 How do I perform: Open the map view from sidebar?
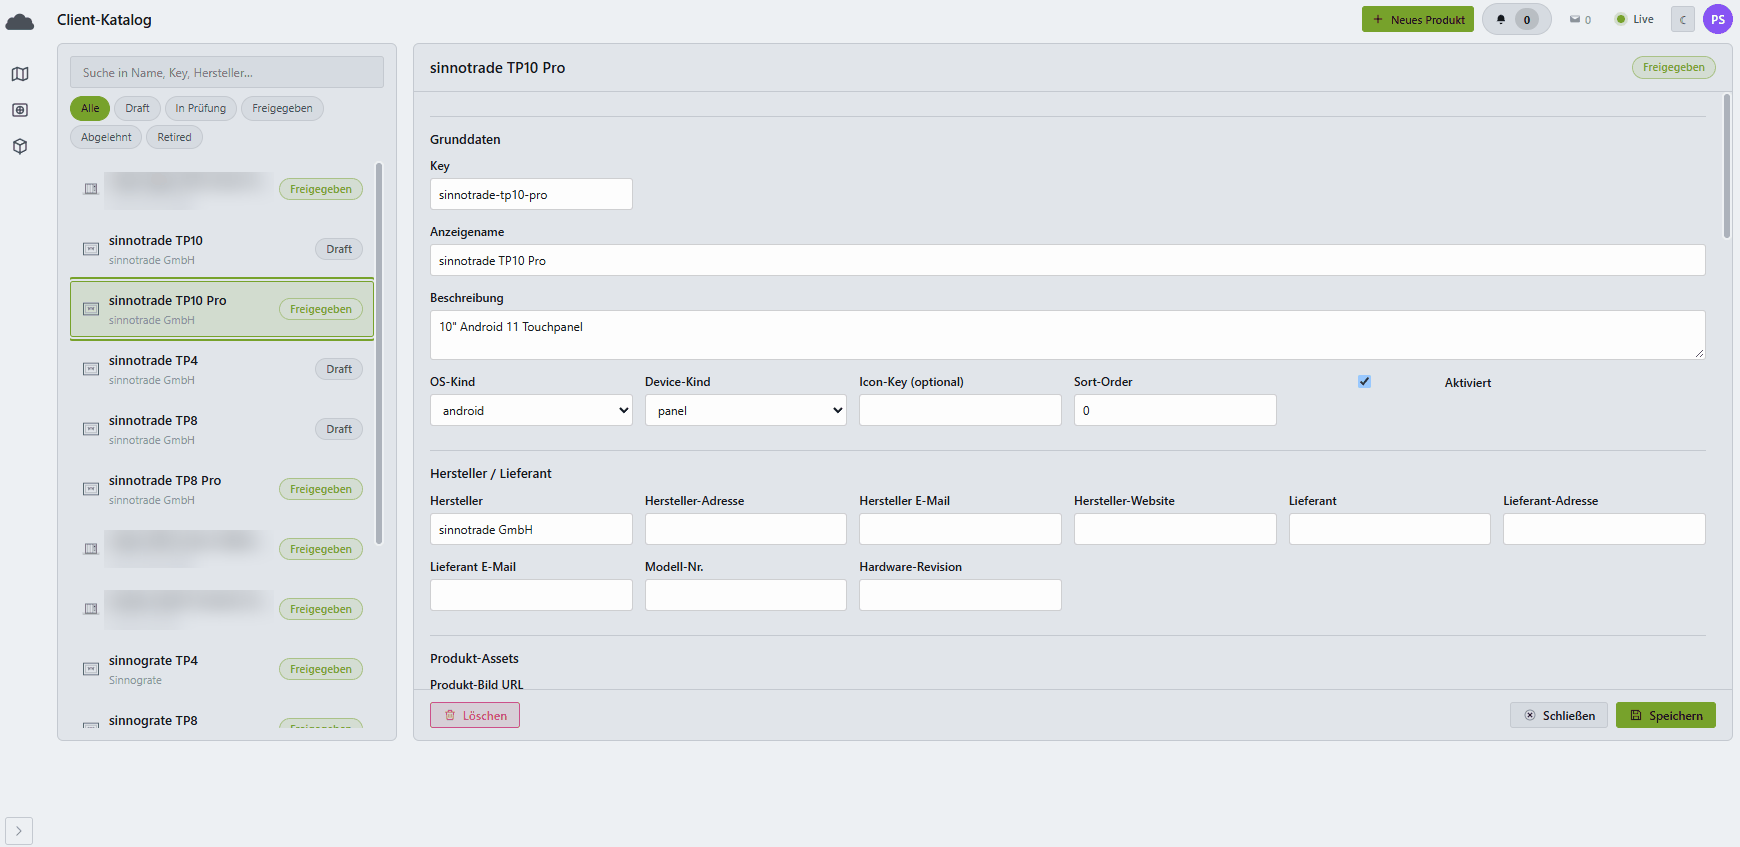(x=20, y=74)
